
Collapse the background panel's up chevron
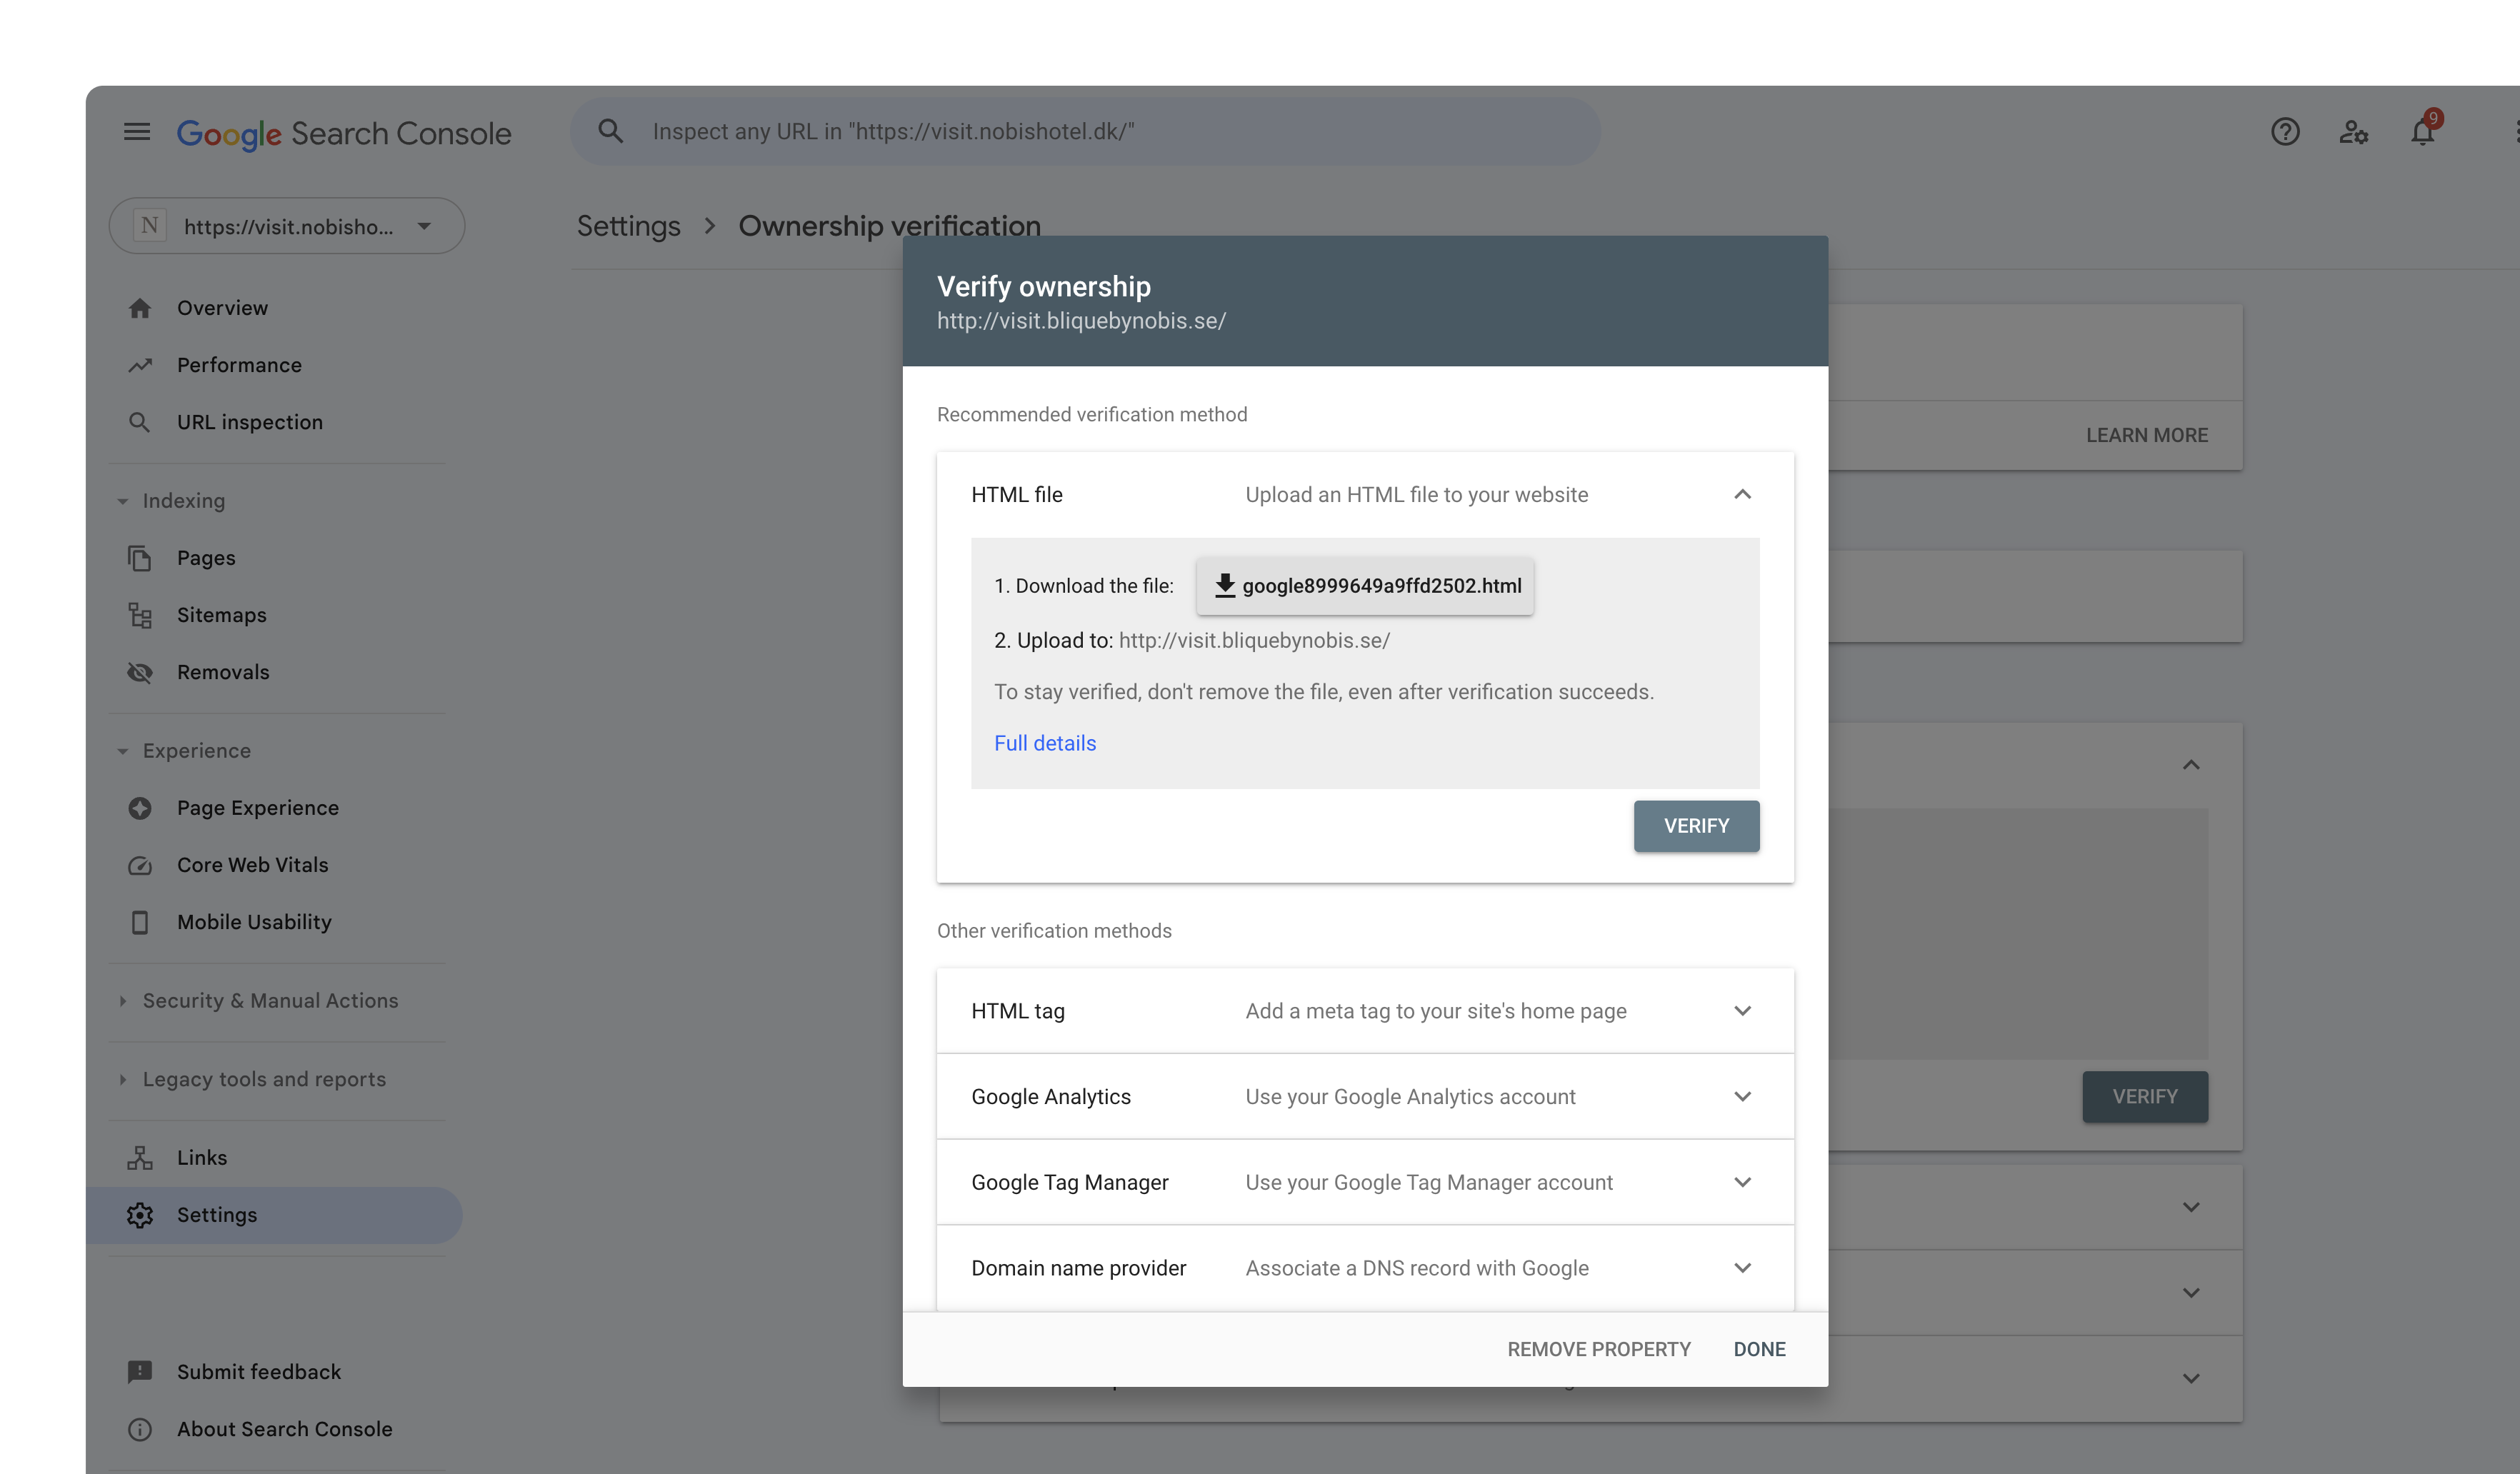[x=2191, y=765]
